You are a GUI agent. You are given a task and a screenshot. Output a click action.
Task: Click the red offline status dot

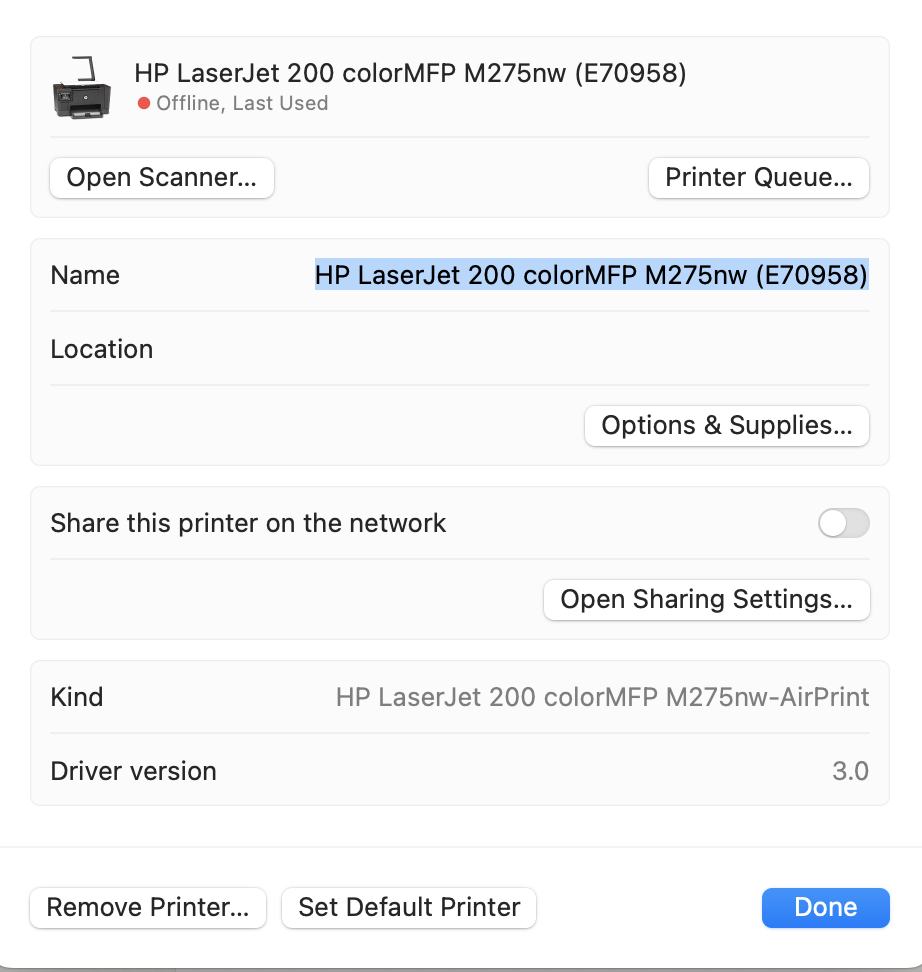pyautogui.click(x=144, y=104)
